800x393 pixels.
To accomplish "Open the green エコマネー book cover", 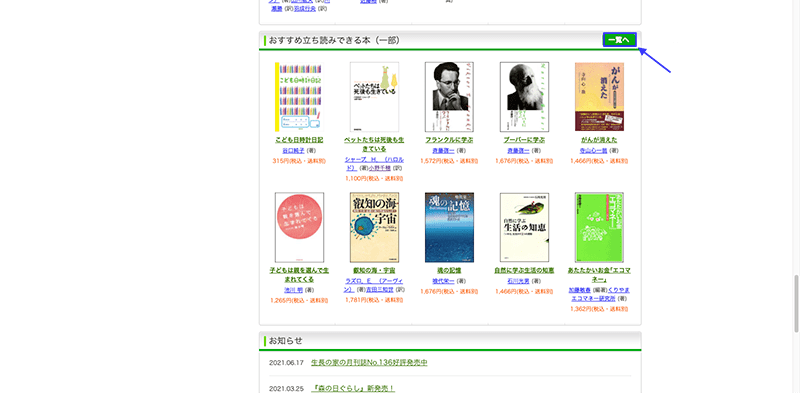I will 599,228.
